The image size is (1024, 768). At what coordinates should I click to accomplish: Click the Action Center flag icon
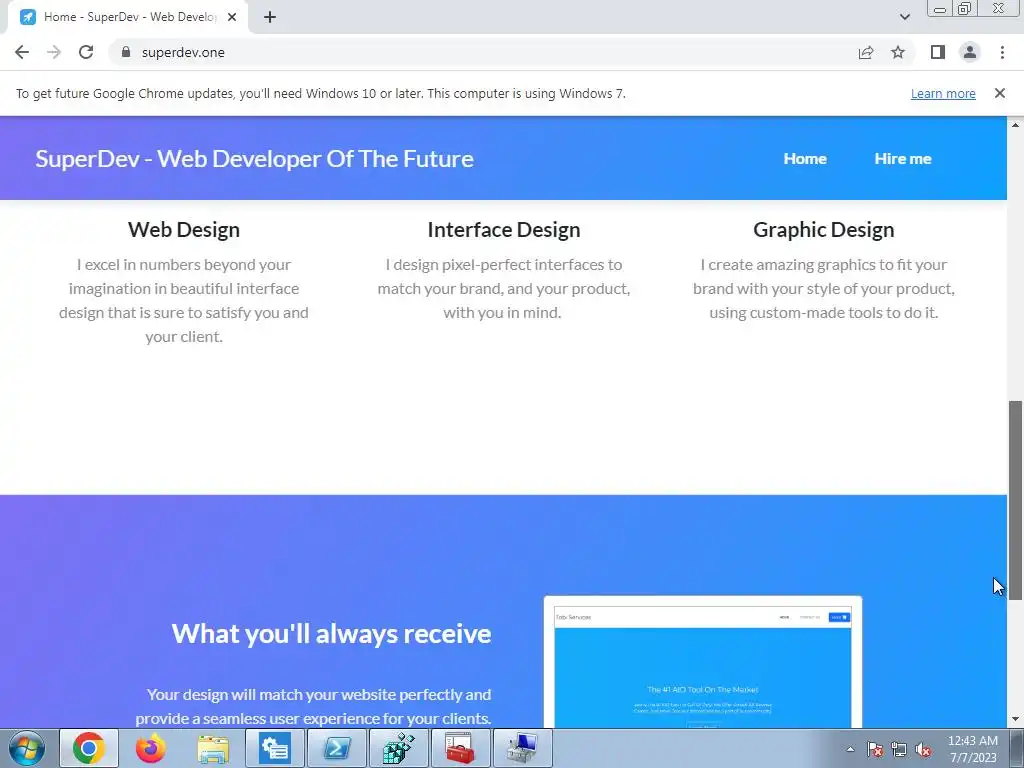(x=875, y=749)
